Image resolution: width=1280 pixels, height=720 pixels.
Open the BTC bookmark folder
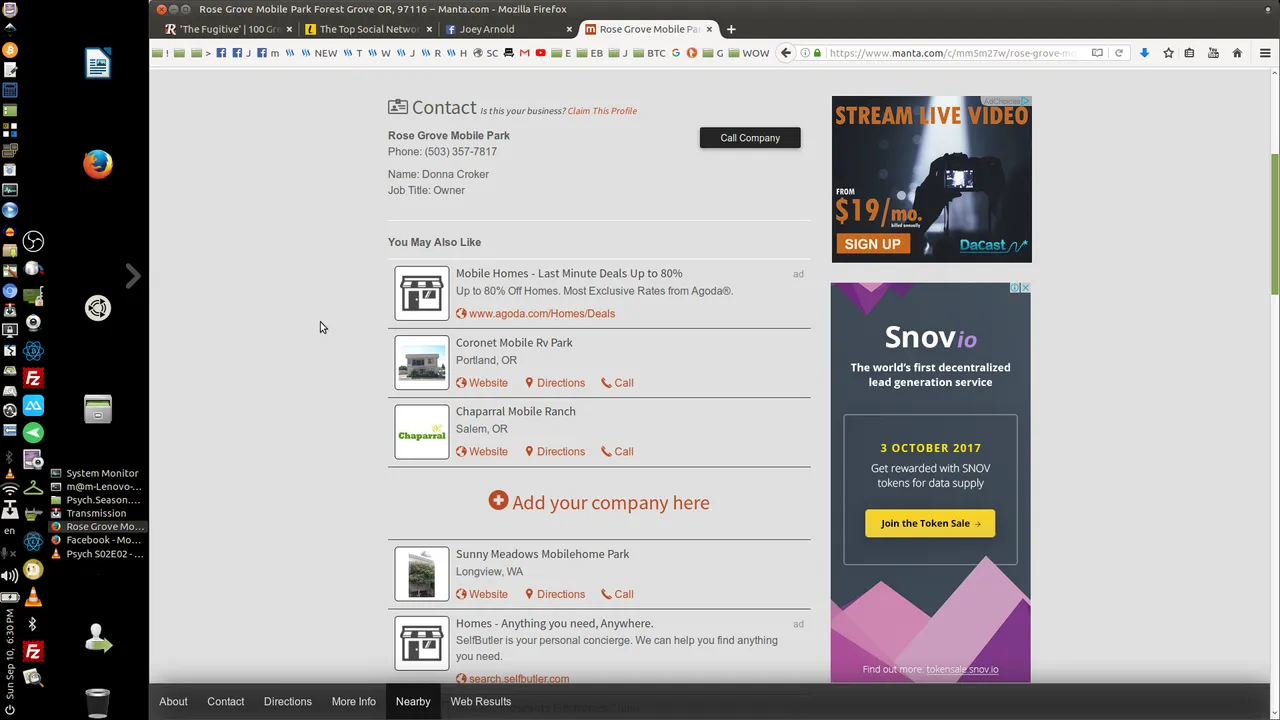coord(650,53)
